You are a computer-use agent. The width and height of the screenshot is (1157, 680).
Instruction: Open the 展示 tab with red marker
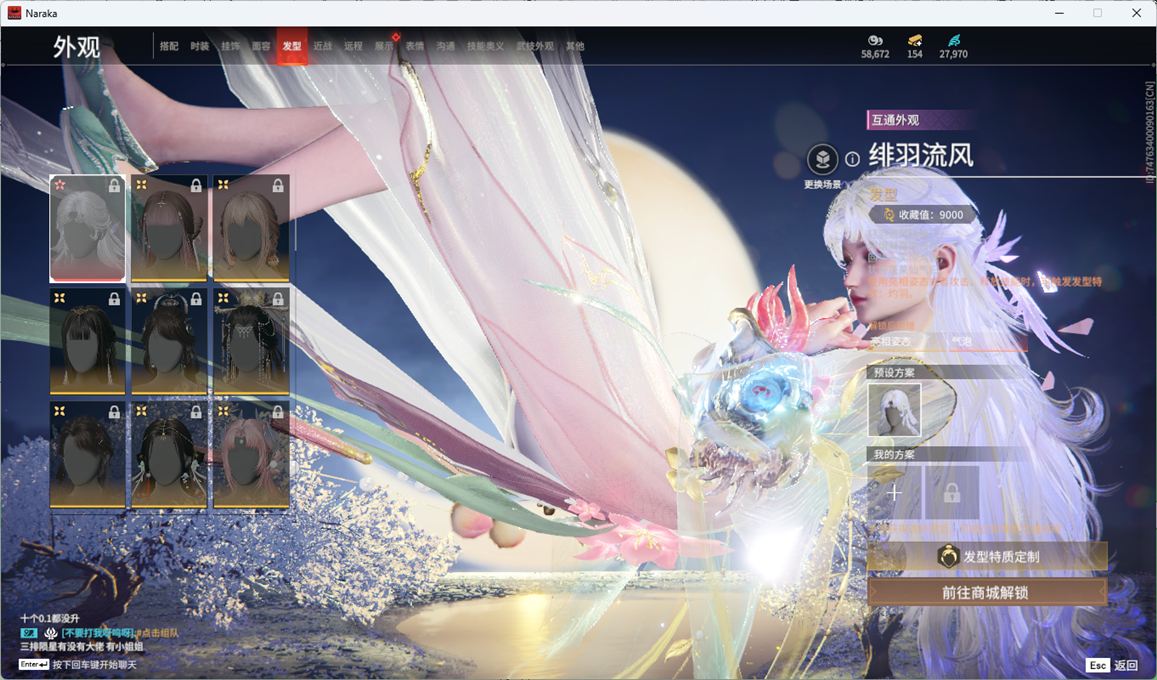[x=384, y=46]
